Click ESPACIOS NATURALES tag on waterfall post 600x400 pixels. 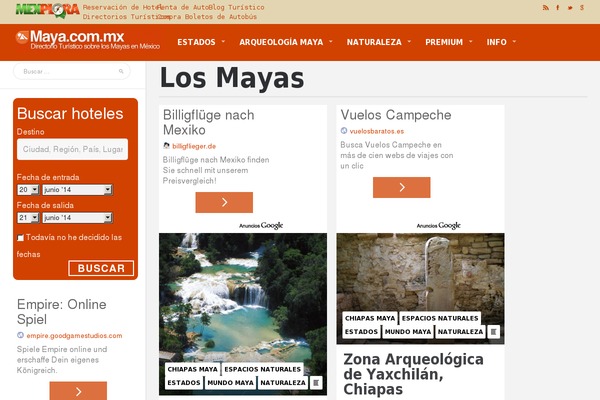(262, 369)
